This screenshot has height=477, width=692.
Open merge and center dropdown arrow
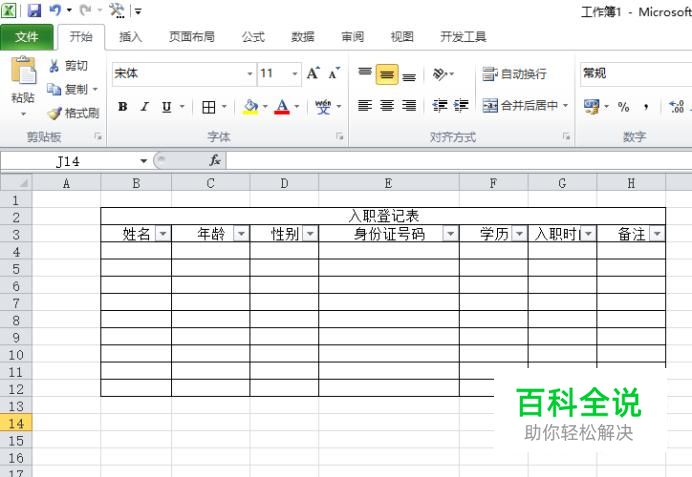[x=565, y=106]
